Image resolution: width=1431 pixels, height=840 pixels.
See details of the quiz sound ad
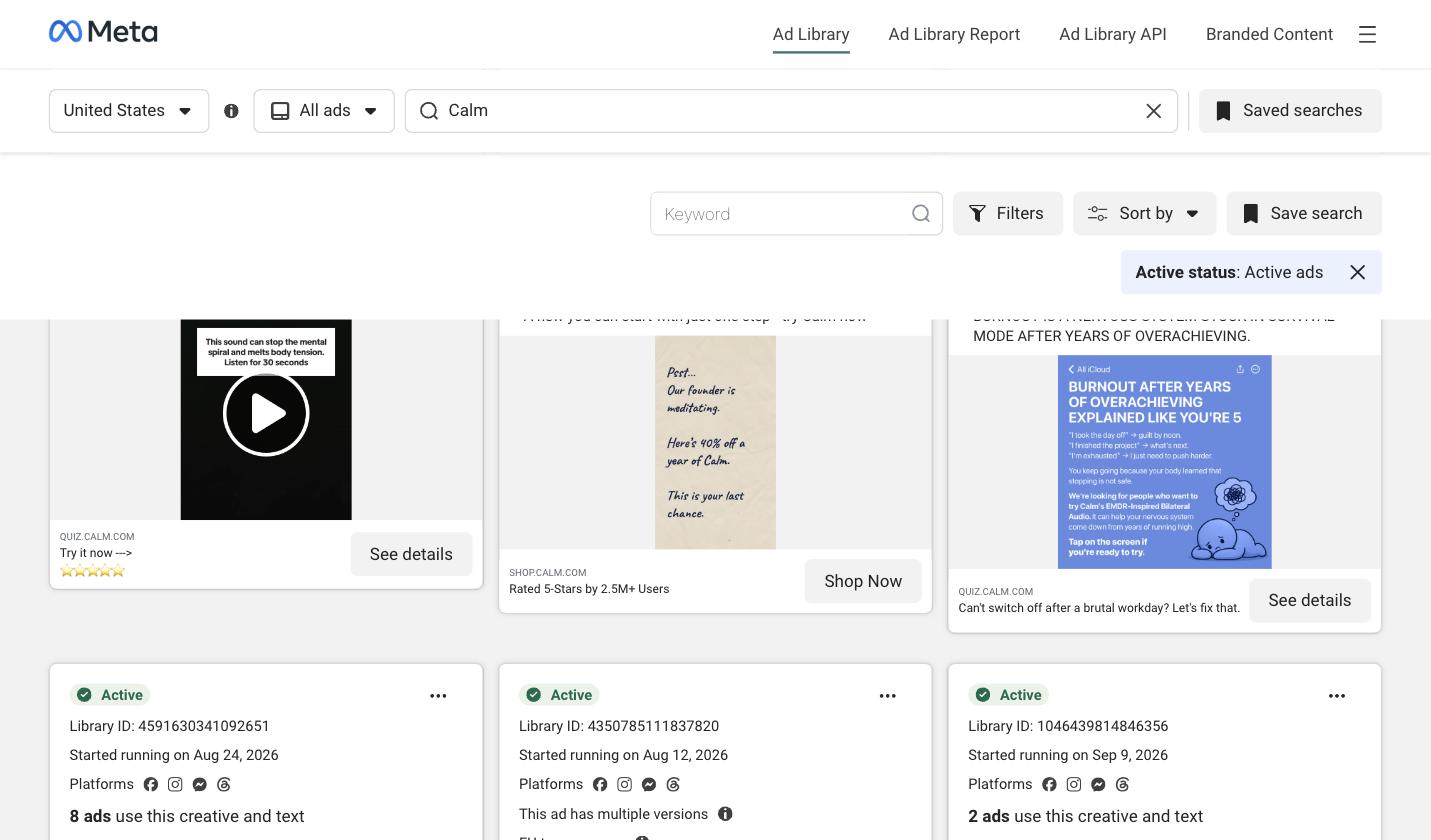(x=411, y=554)
